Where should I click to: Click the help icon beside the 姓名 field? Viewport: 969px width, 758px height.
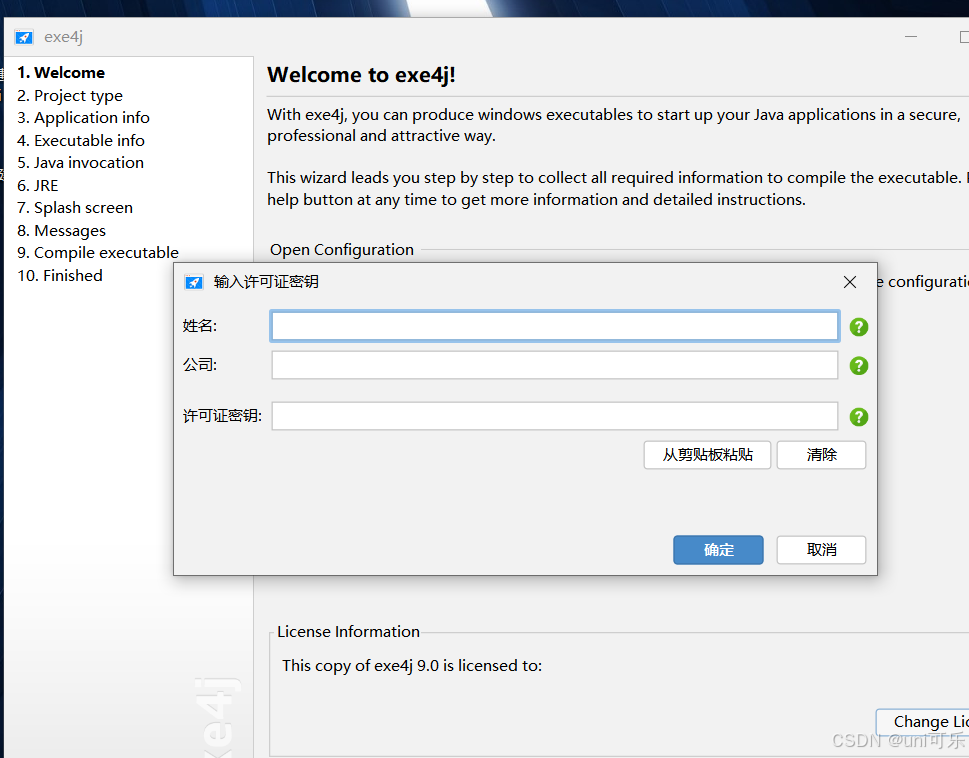coord(858,327)
